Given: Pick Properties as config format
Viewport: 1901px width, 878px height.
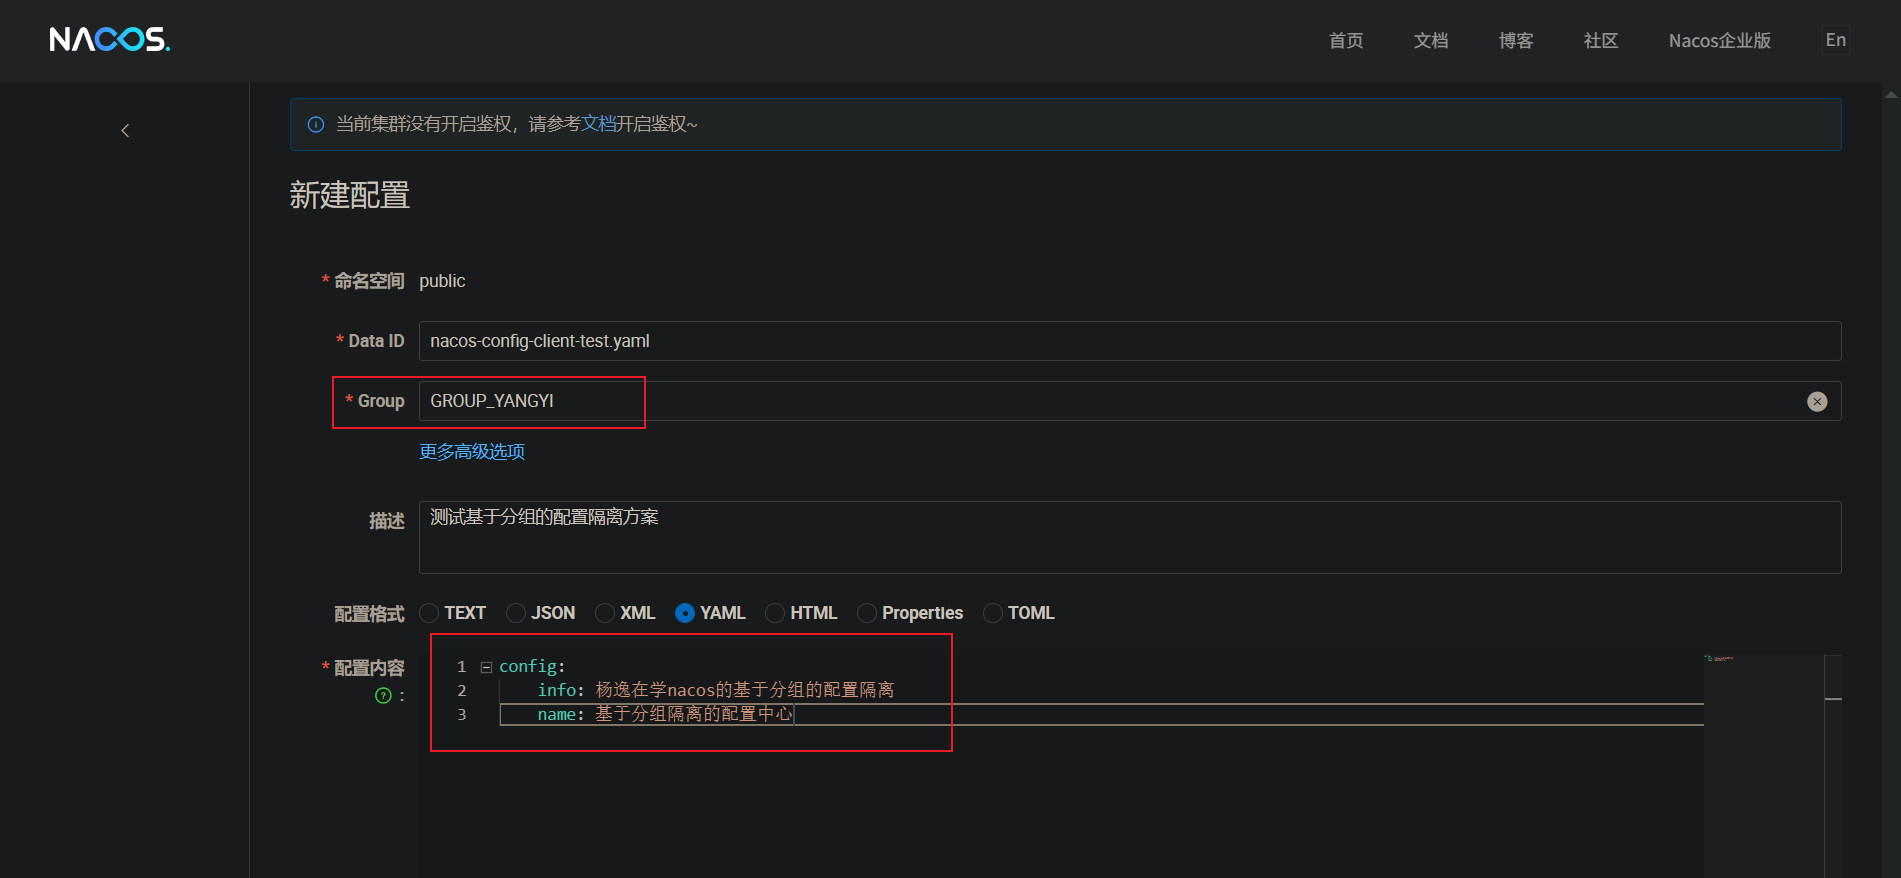Looking at the screenshot, I should (867, 613).
